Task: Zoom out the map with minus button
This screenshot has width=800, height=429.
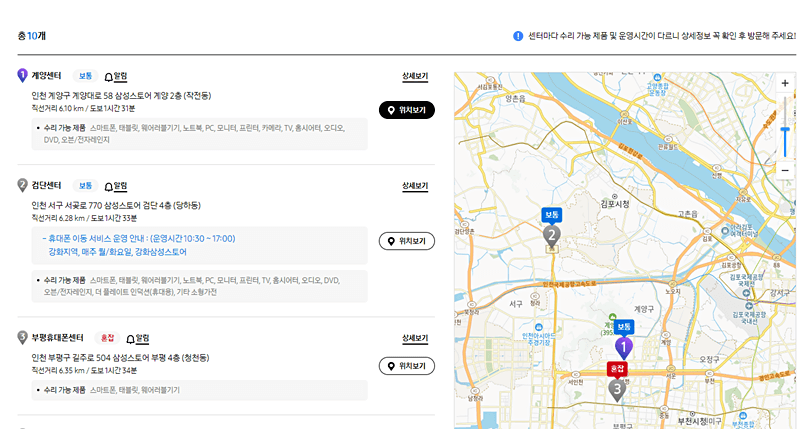Action: pyautogui.click(x=785, y=170)
